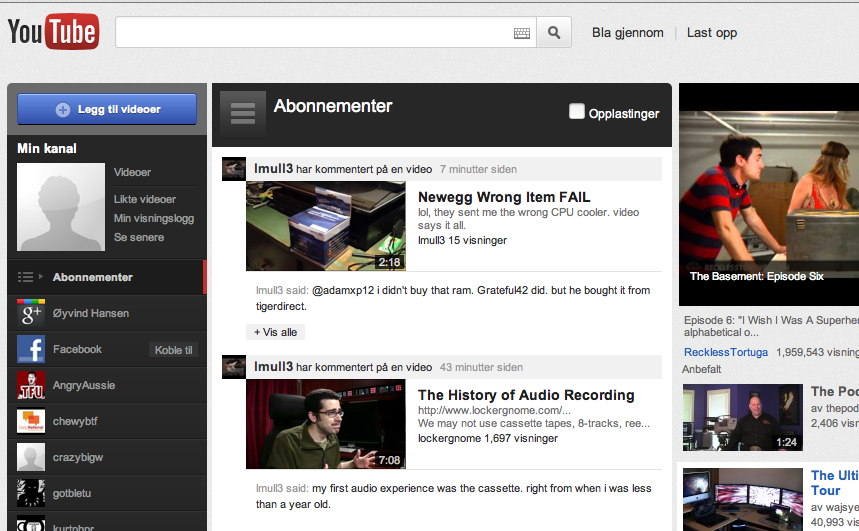The image size is (859, 531).
Task: Open the feed menu icon beside Abonnementer header
Action: click(243, 113)
